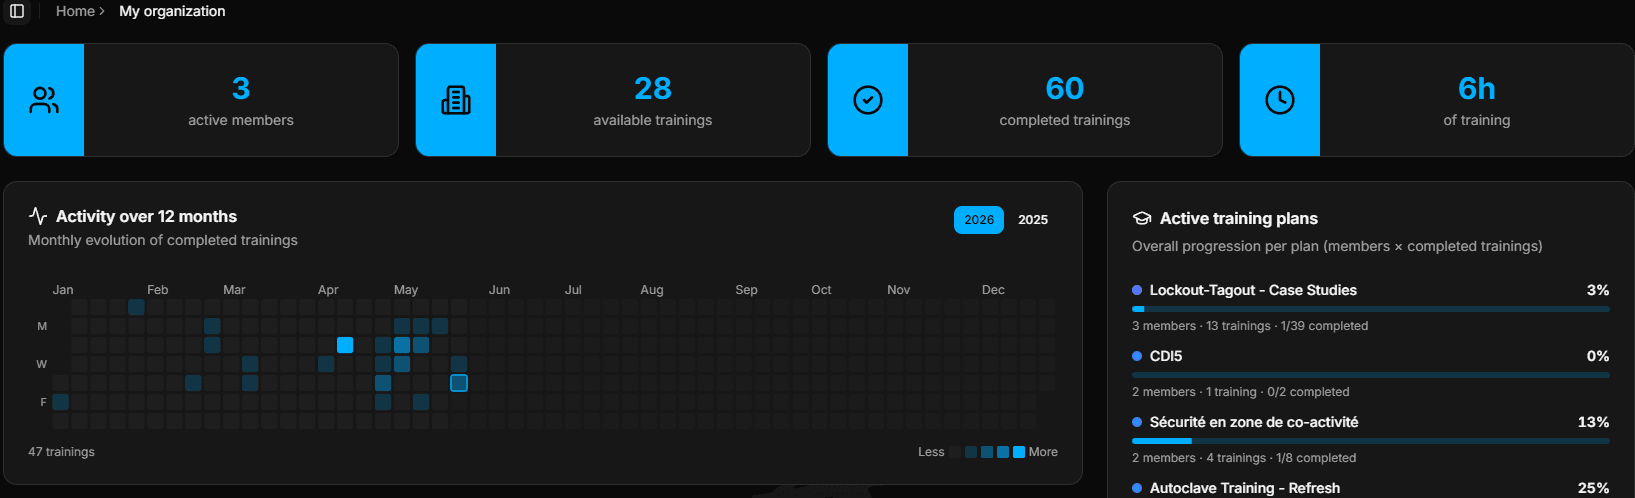This screenshot has height=498, width=1635.
Task: Click the active members people icon
Action: click(44, 100)
